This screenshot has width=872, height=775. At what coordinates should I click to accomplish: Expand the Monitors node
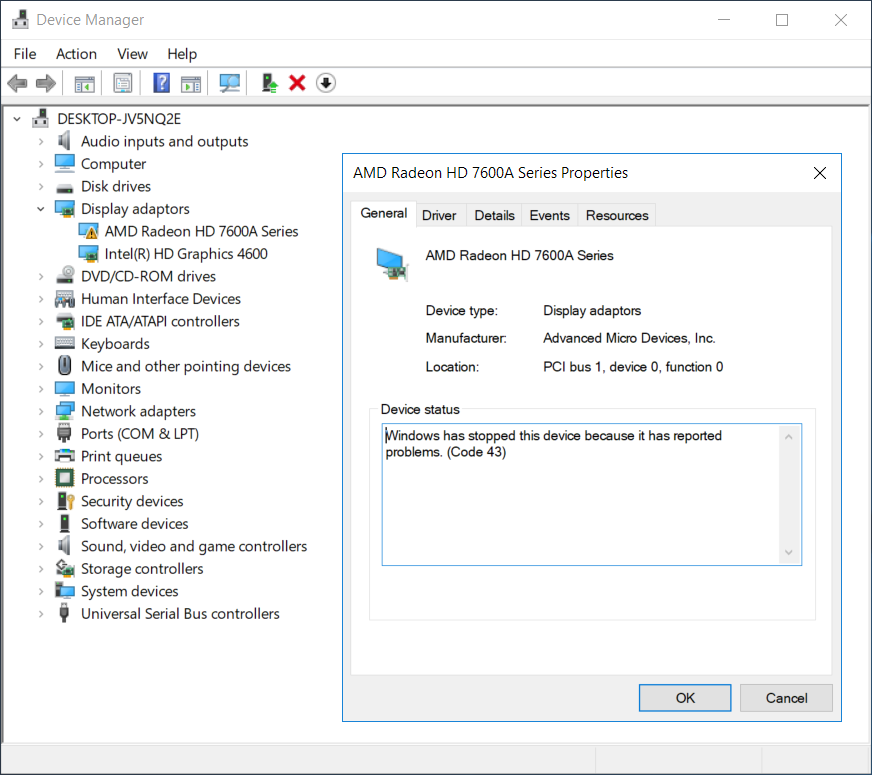pos(41,389)
